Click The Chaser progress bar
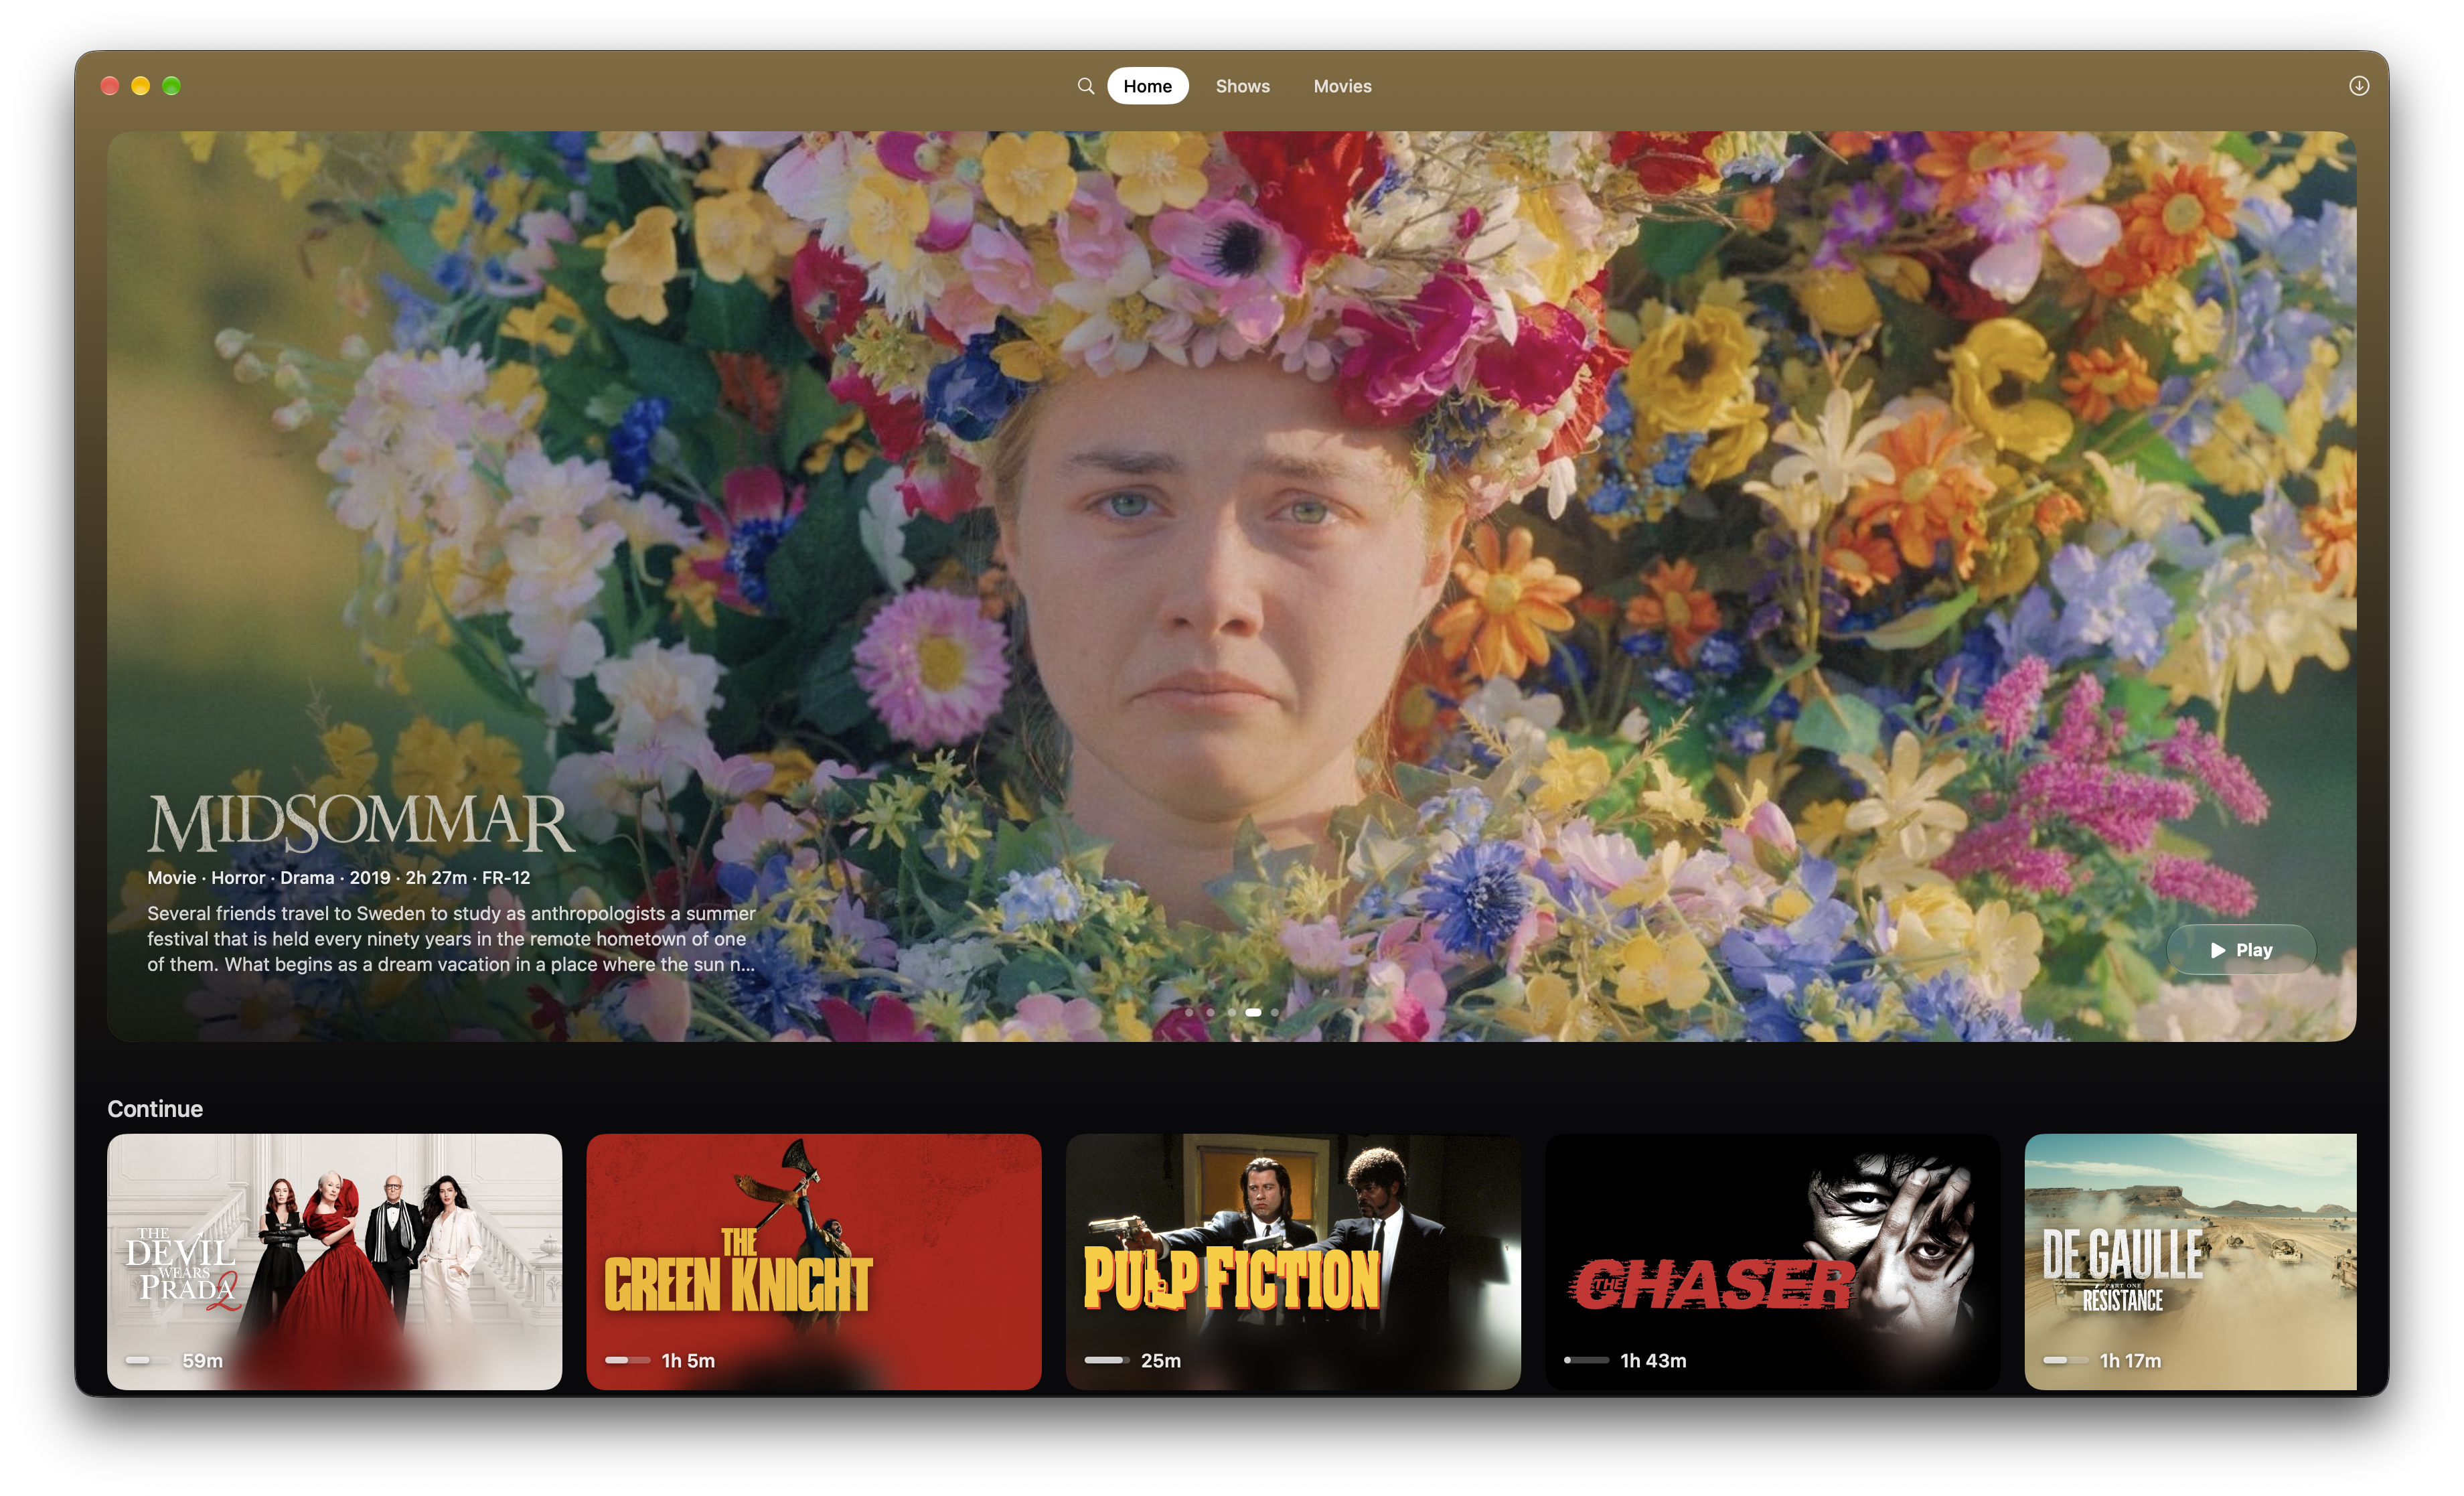The width and height of the screenshot is (2464, 1496). pos(1586,1360)
